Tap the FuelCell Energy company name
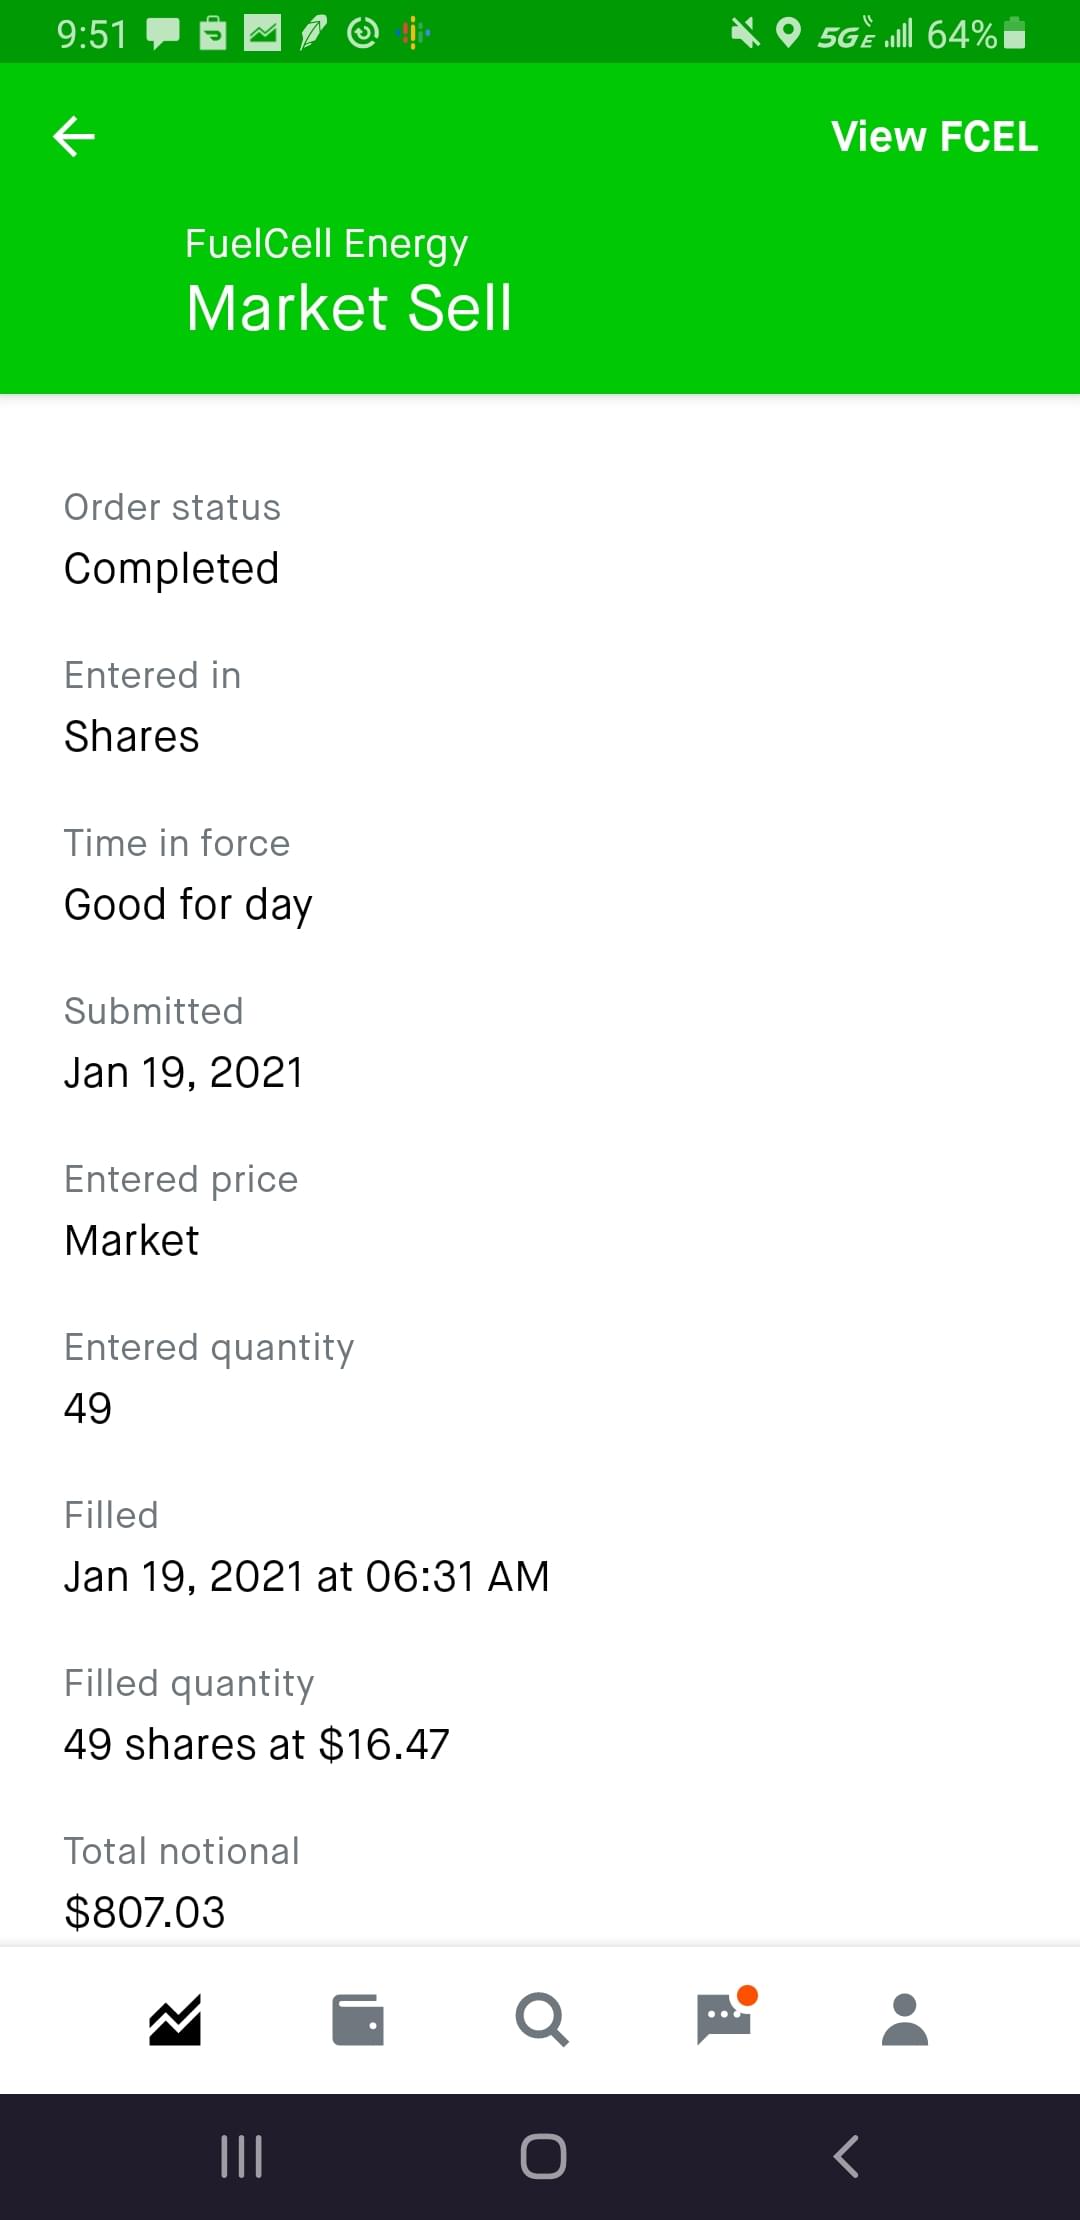 (x=326, y=244)
